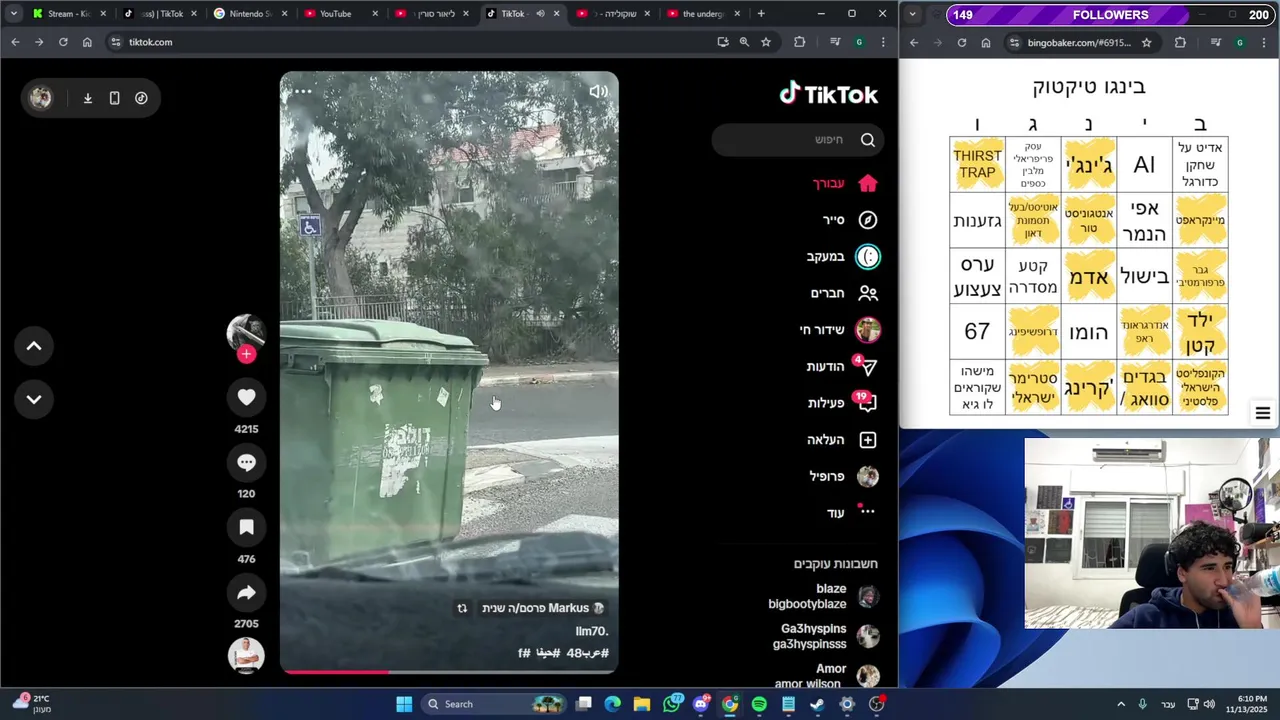Open followed account Amor
Viewport: 1280px width, 720px height.
[x=827, y=676]
